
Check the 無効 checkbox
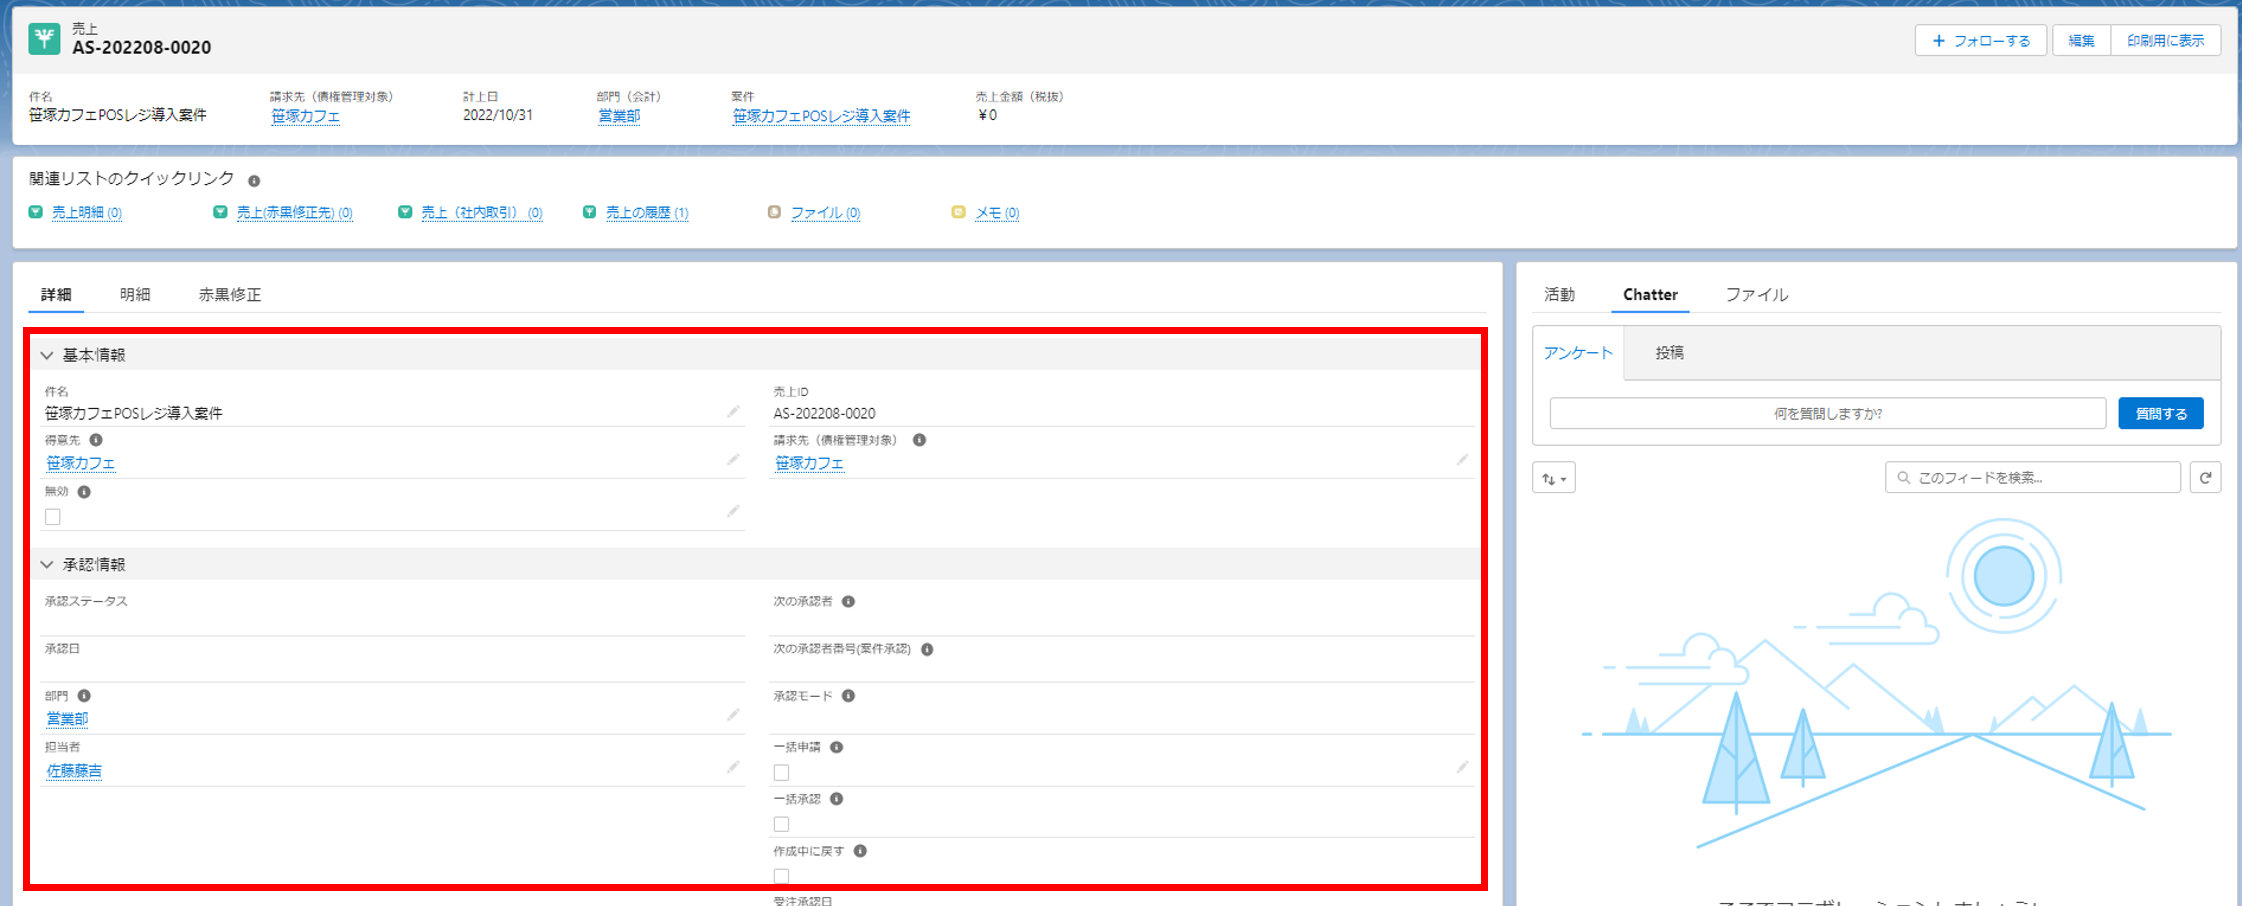[x=53, y=517]
